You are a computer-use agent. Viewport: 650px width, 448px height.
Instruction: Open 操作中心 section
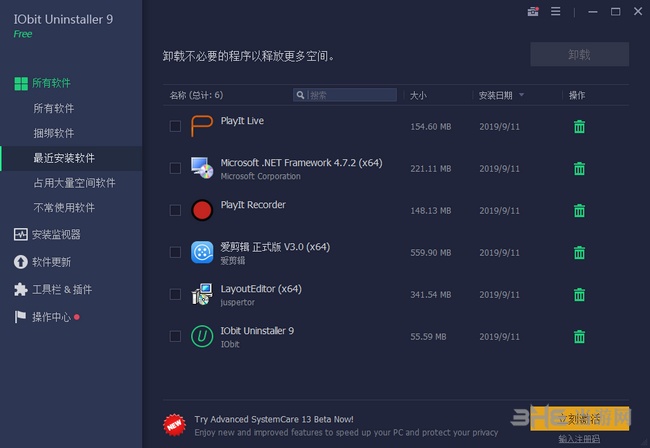click(x=51, y=317)
